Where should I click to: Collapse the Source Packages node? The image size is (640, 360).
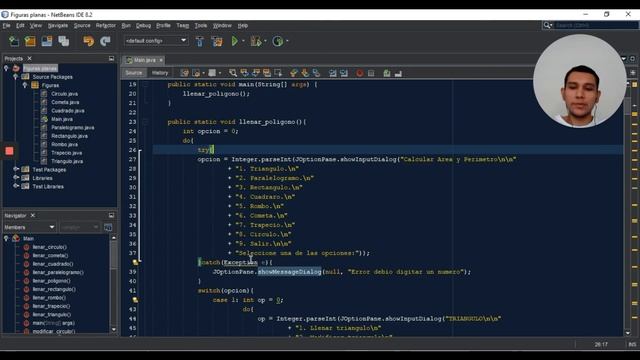click(16, 77)
